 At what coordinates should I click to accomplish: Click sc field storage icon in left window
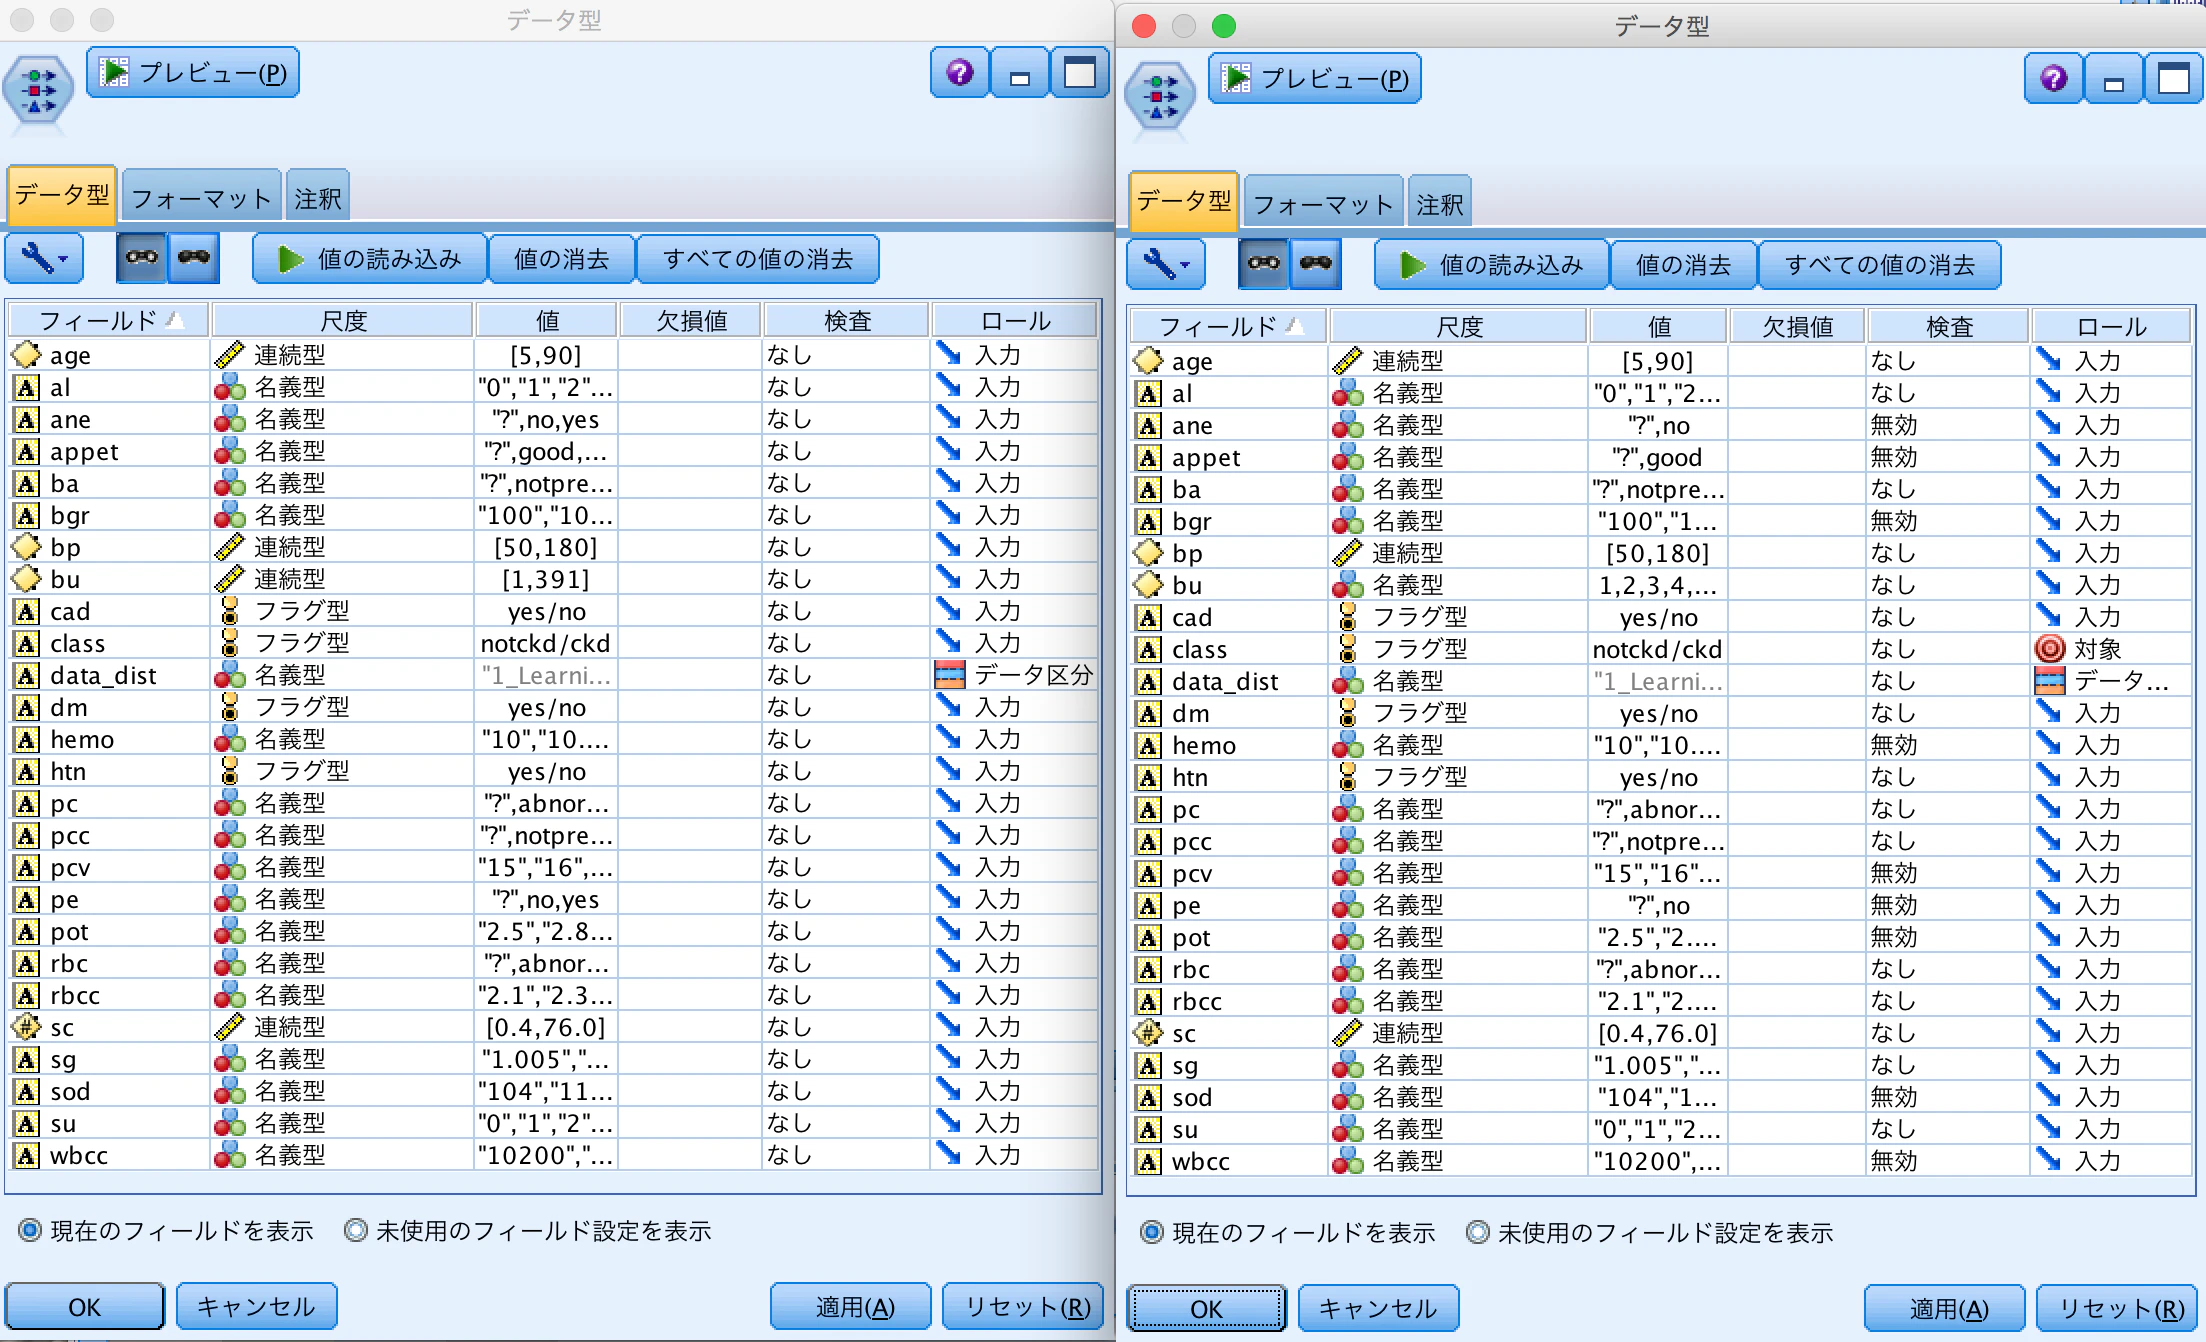(x=26, y=1027)
